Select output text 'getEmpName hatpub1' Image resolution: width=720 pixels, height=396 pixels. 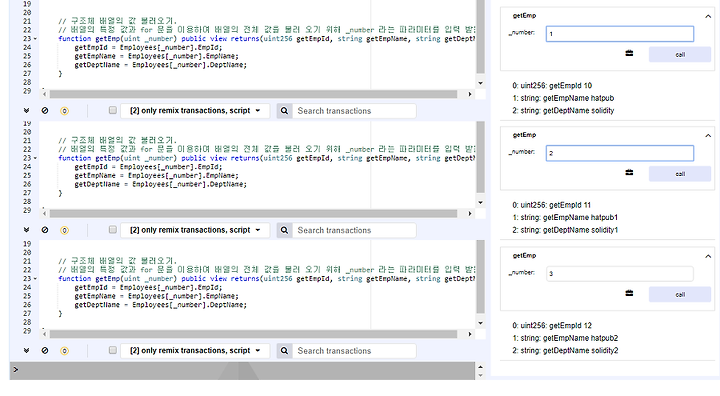coord(580,217)
